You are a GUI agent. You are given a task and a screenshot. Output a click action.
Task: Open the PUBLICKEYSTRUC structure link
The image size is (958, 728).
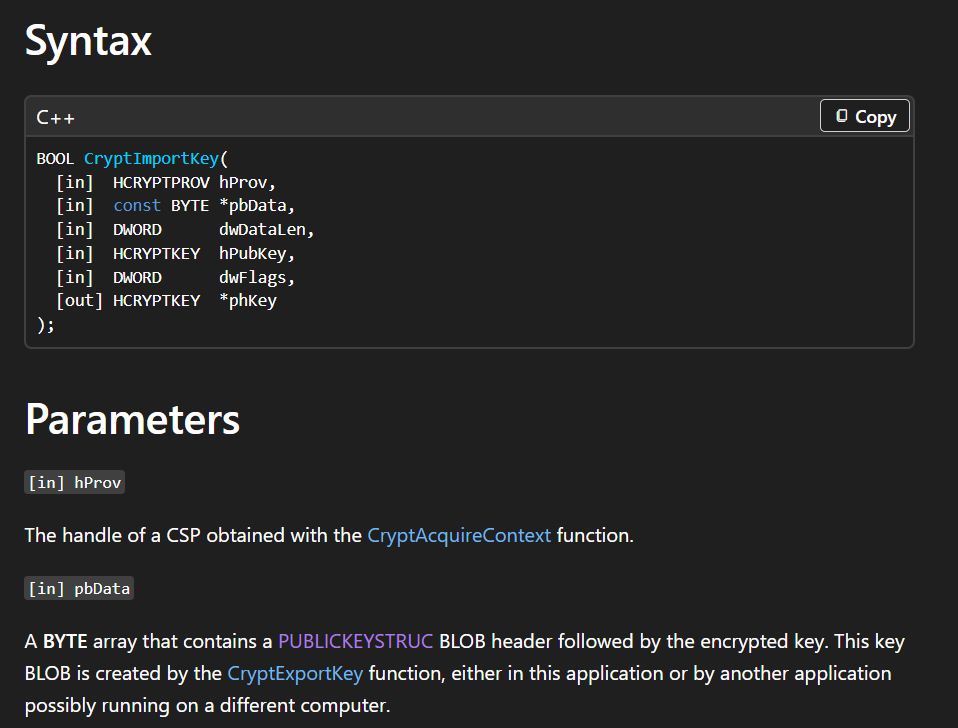[355, 641]
